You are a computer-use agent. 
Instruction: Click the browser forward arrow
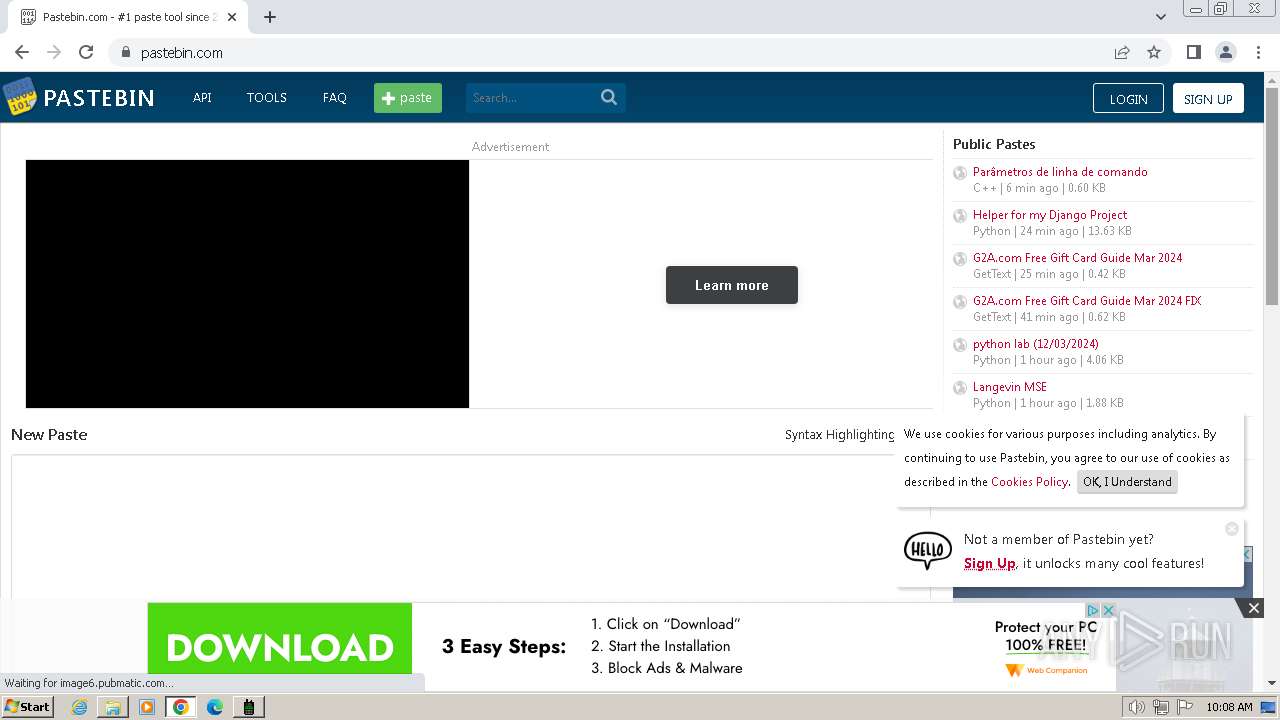[x=54, y=52]
